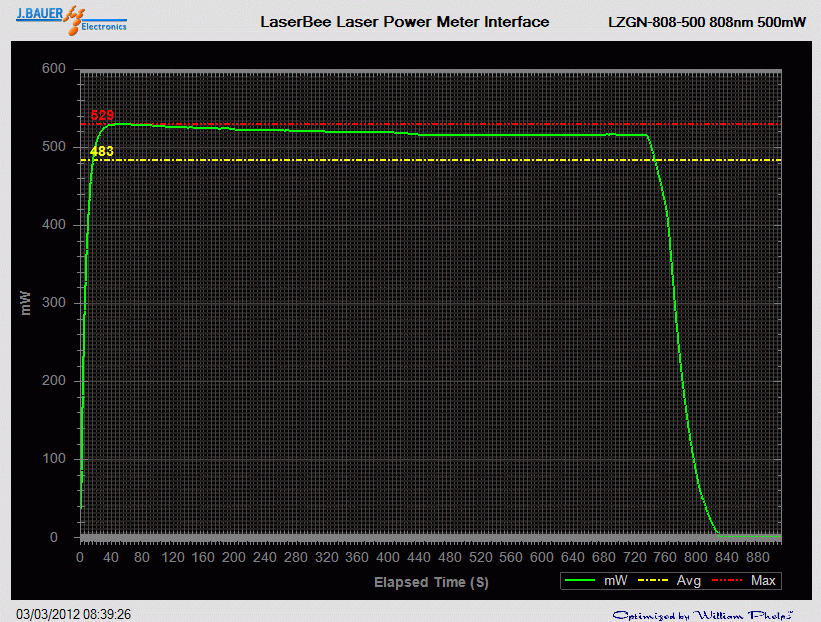Click the 400 tick on the time axis
821x622 pixels.
pos(388,557)
